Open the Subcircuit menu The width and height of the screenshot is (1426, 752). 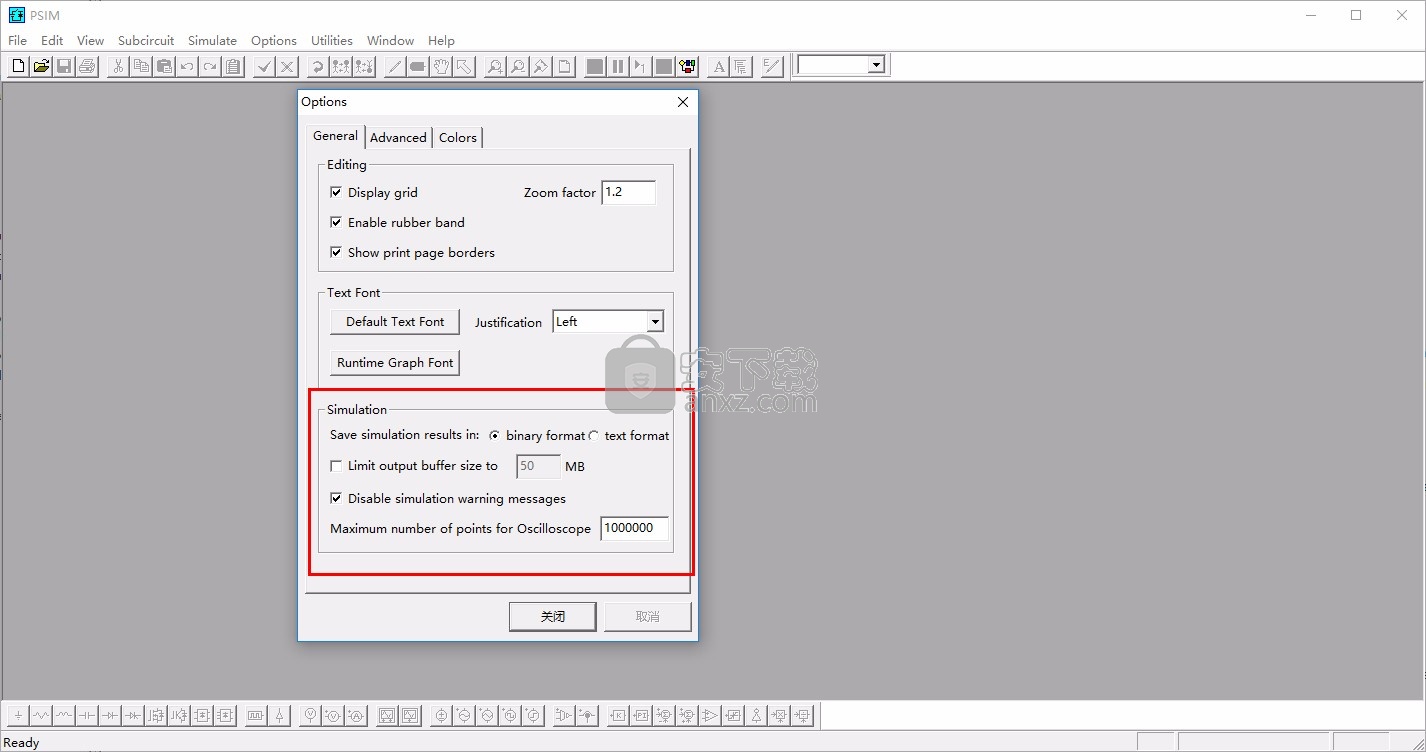146,40
